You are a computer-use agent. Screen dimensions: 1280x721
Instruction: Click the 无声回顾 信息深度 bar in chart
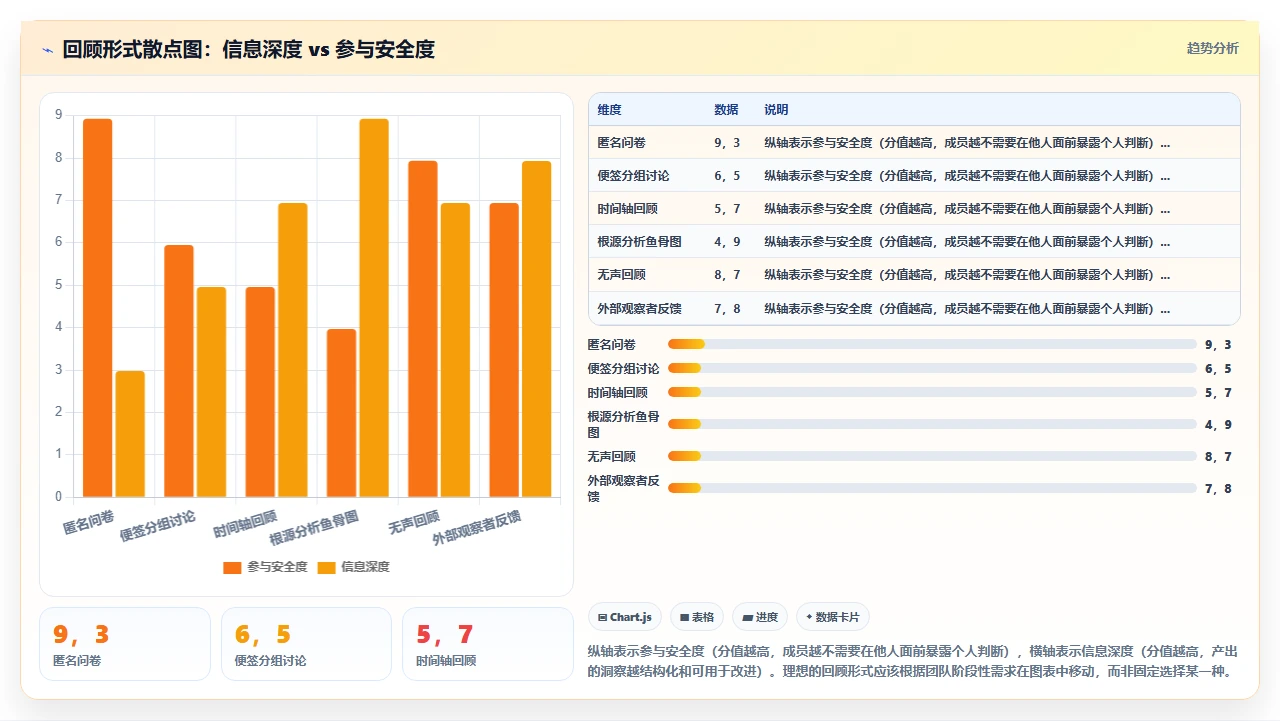coord(455,350)
